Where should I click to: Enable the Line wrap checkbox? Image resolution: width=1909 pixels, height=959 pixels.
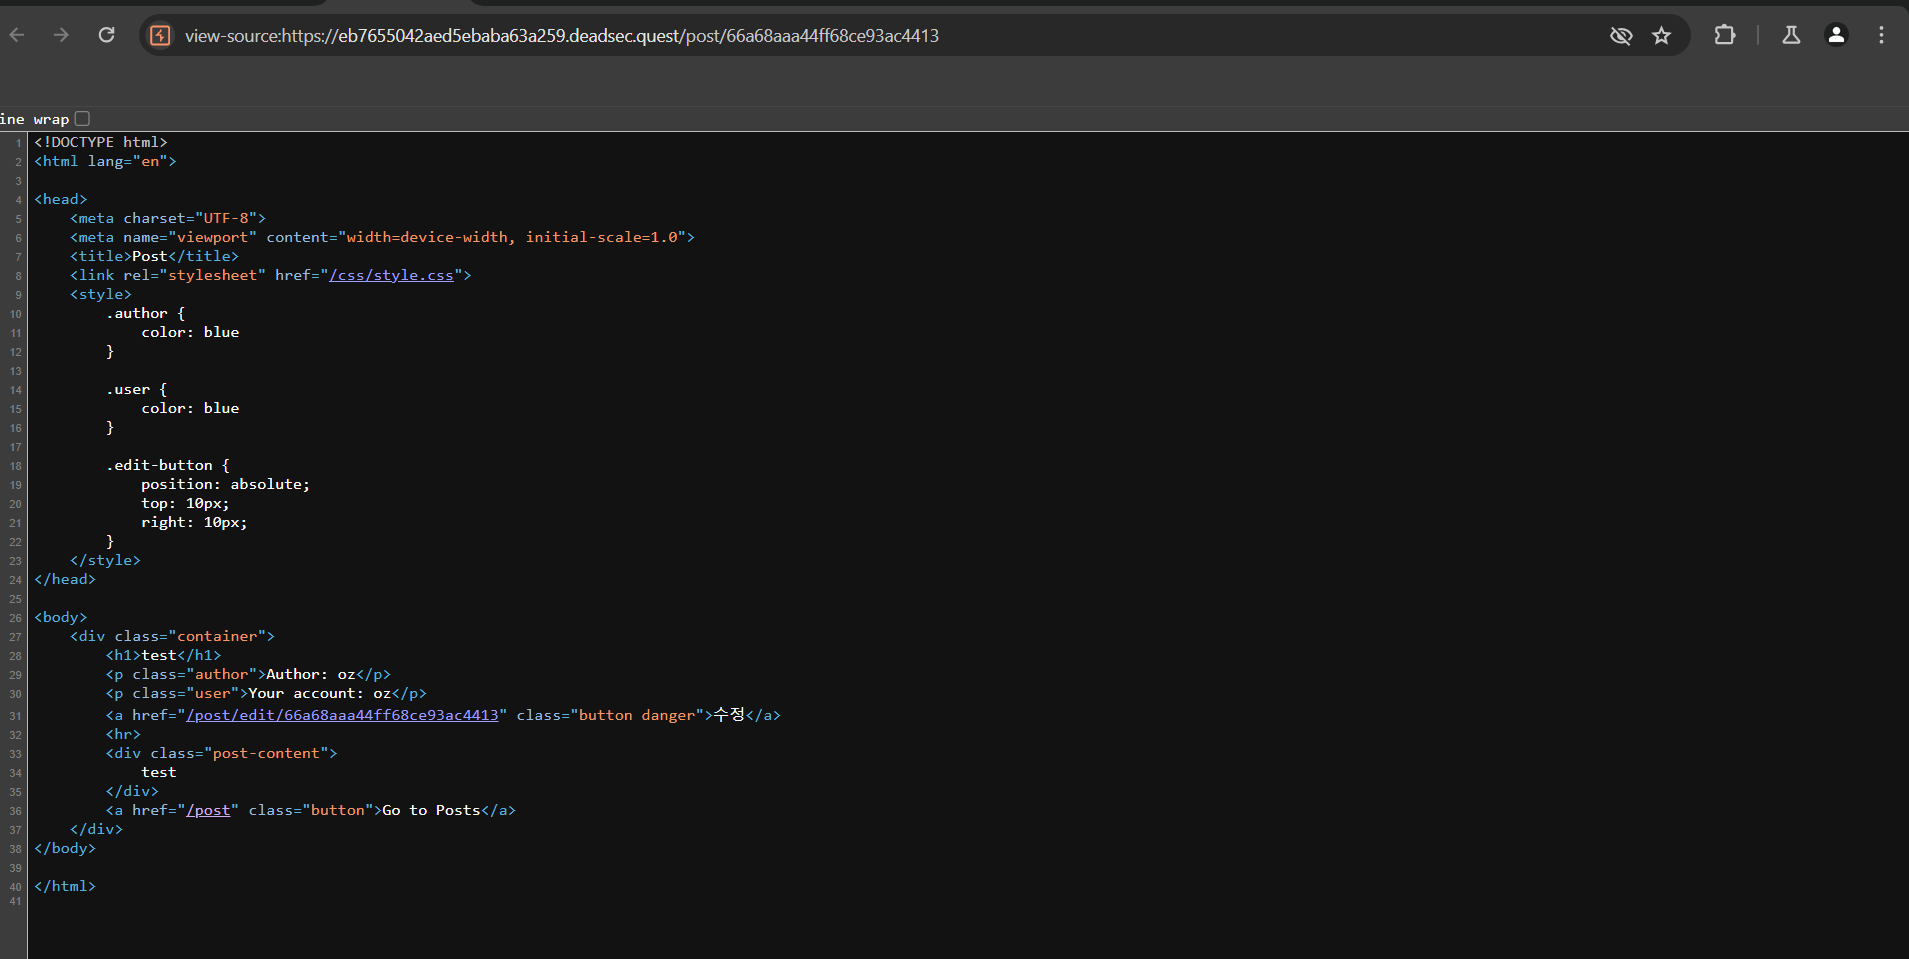tap(82, 118)
